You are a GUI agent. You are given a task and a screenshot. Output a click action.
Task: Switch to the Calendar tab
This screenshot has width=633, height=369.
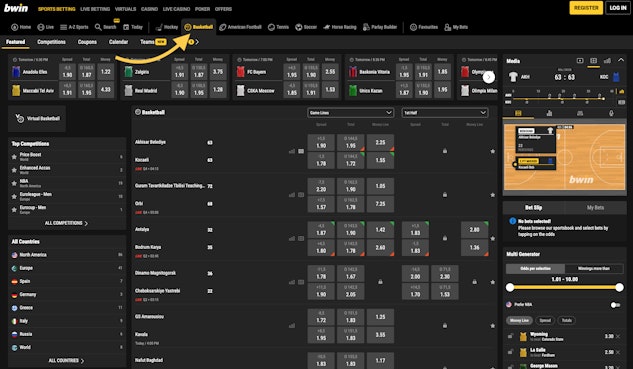(x=118, y=42)
